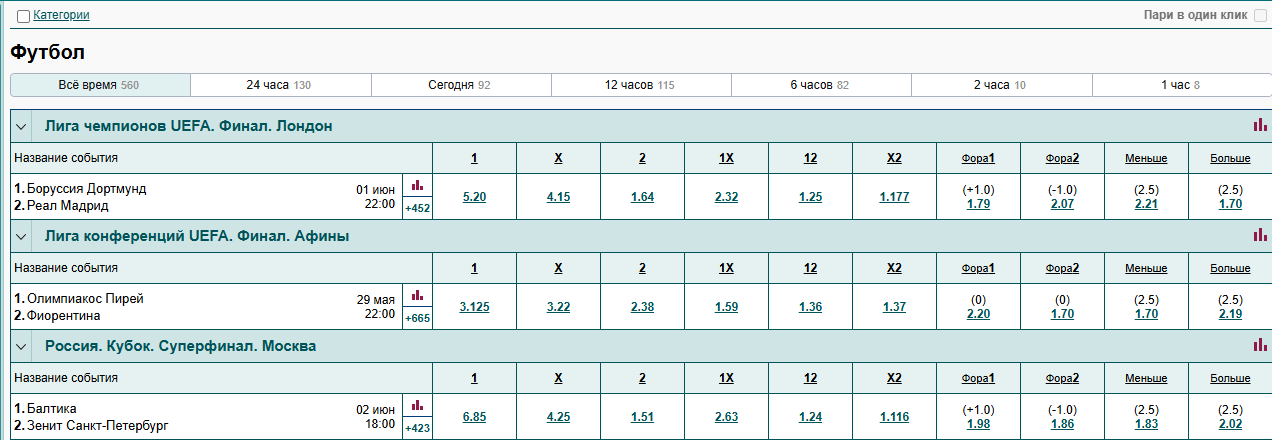Image resolution: width=1272 pixels, height=440 pixels.
Task: Open statistics icon for Лига чемпионов UEFA header
Action: (x=1259, y=125)
